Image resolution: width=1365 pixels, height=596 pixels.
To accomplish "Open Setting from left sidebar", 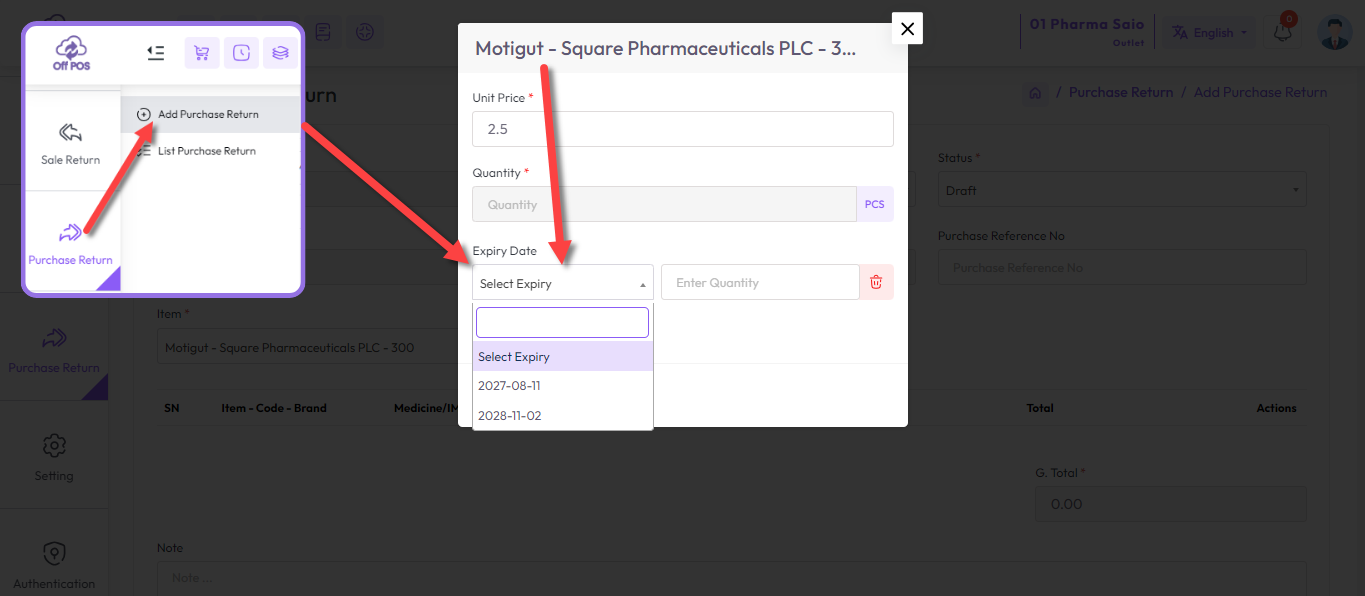I will [x=54, y=455].
